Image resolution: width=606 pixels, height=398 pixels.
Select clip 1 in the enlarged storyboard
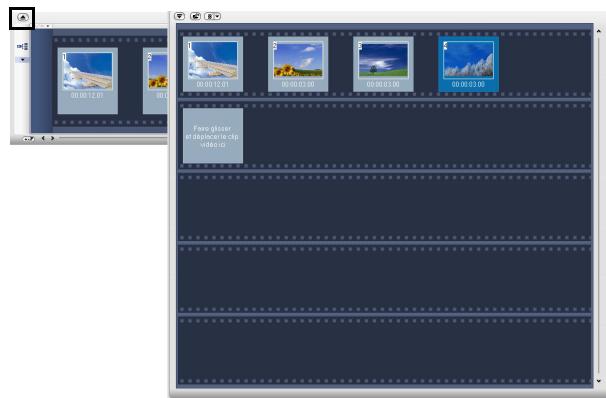tap(213, 64)
